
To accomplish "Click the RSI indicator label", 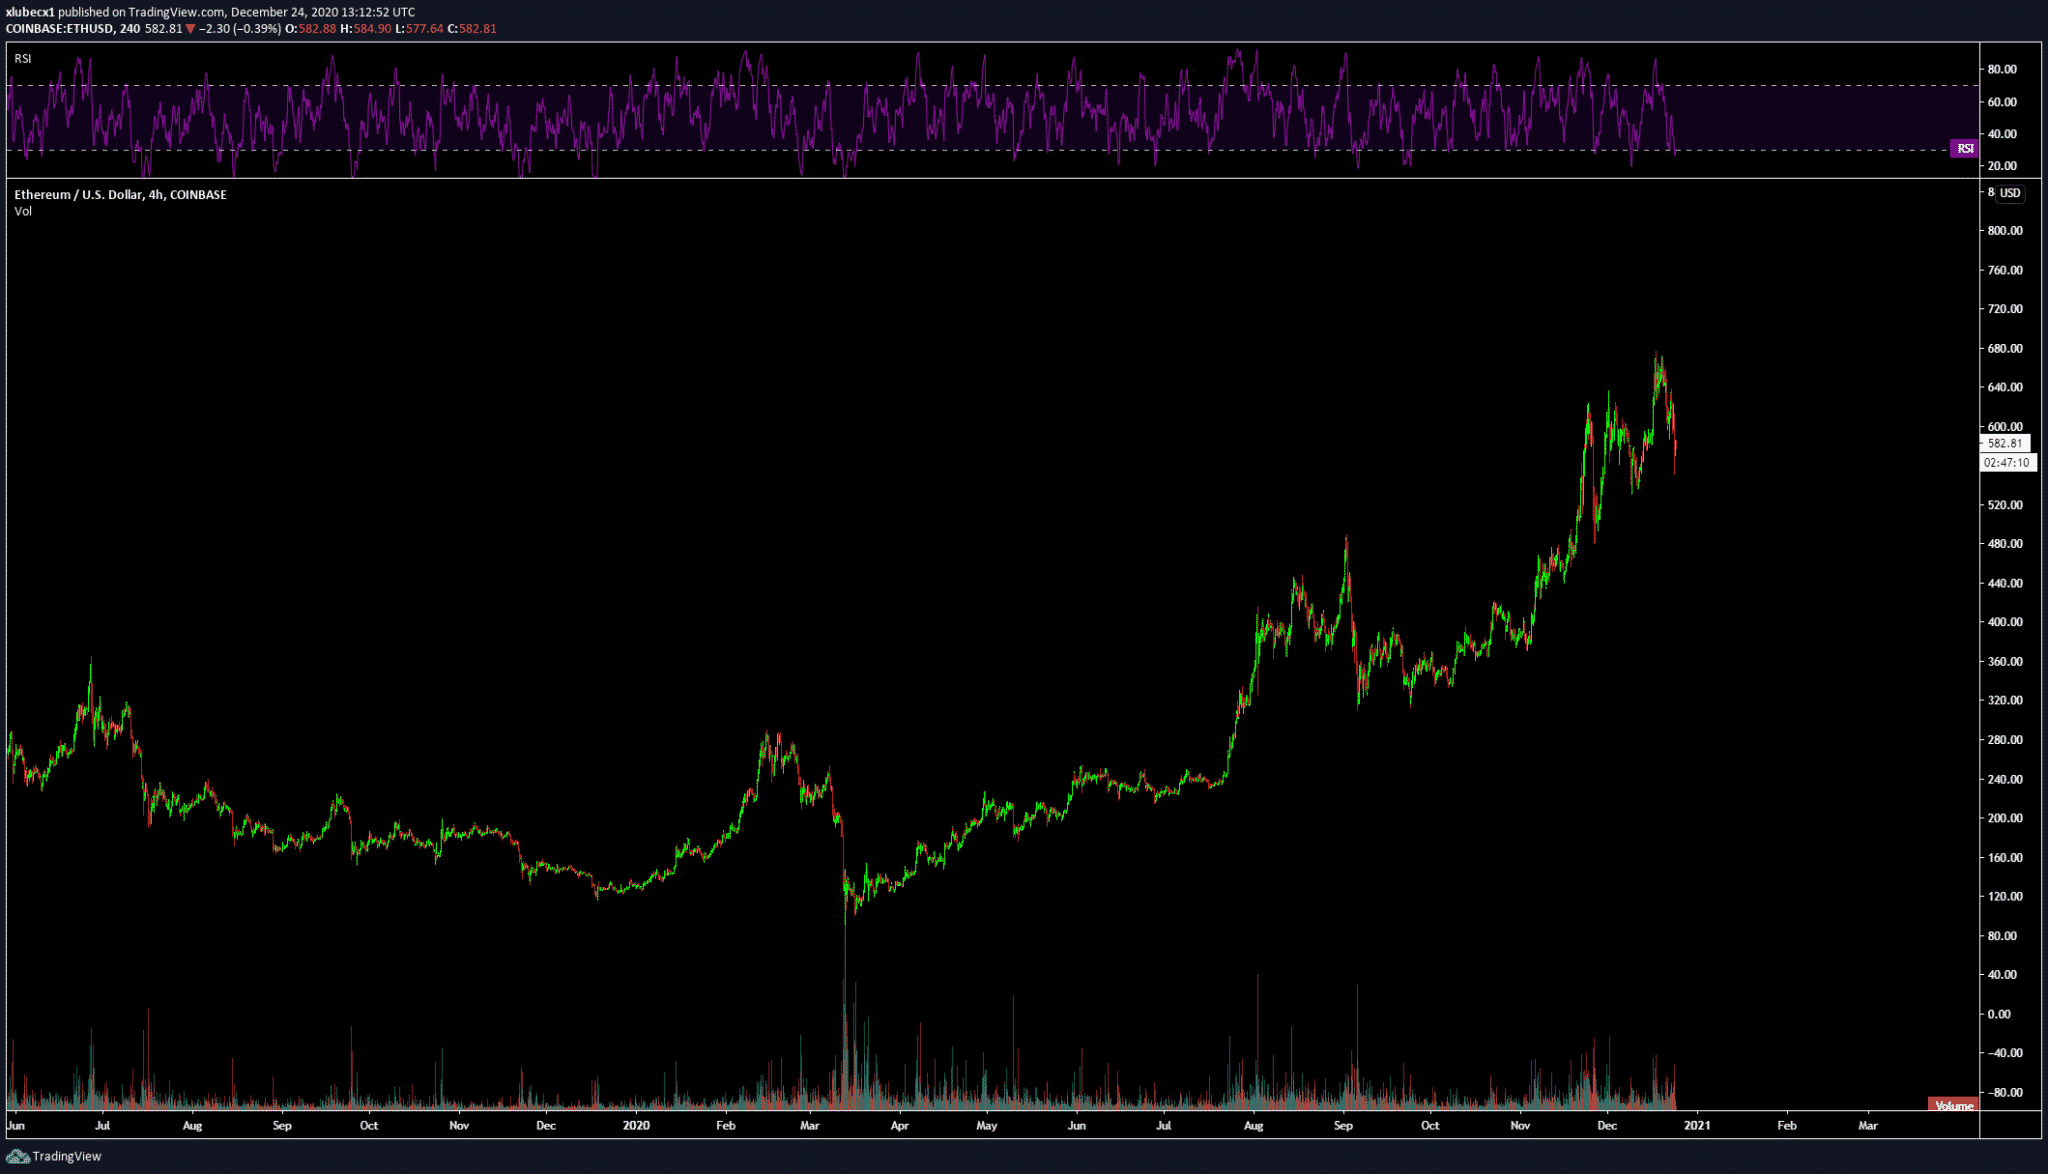I will (x=22, y=59).
